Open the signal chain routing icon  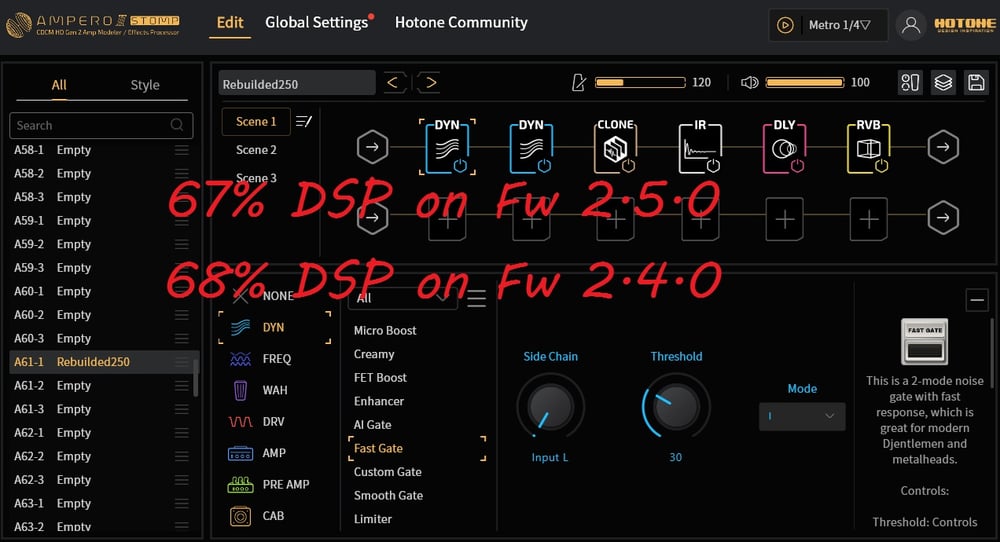click(910, 82)
